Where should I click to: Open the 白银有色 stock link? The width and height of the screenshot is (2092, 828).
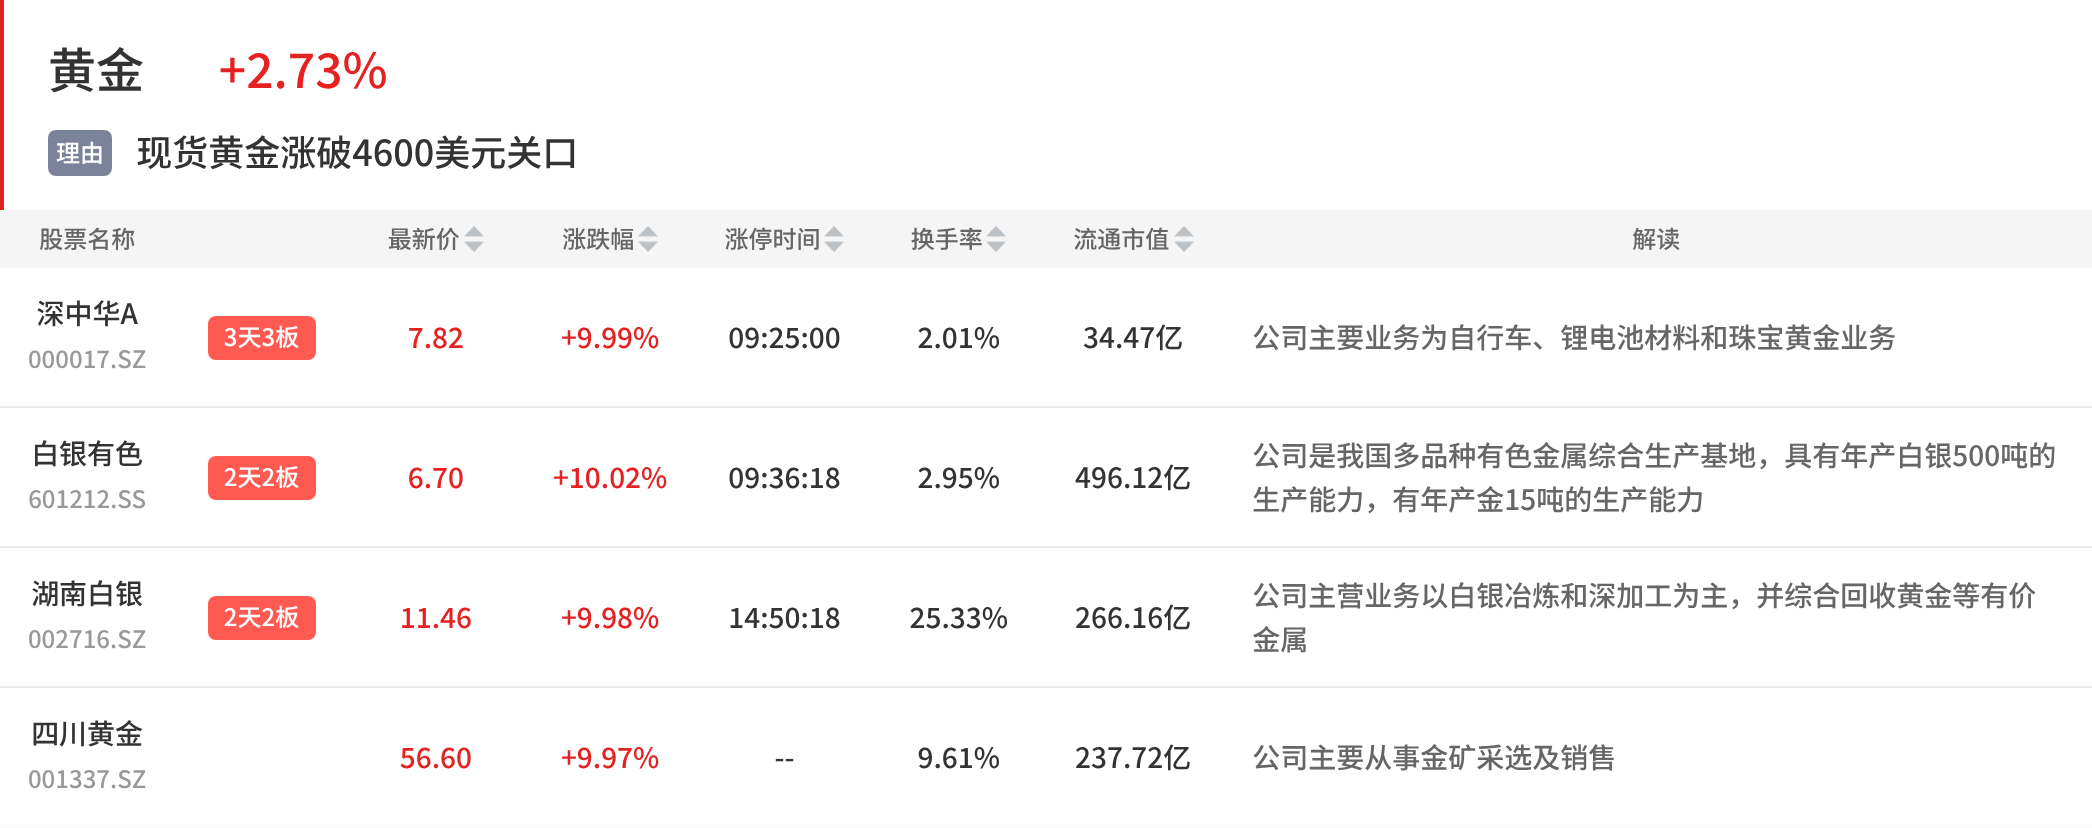click(x=87, y=454)
